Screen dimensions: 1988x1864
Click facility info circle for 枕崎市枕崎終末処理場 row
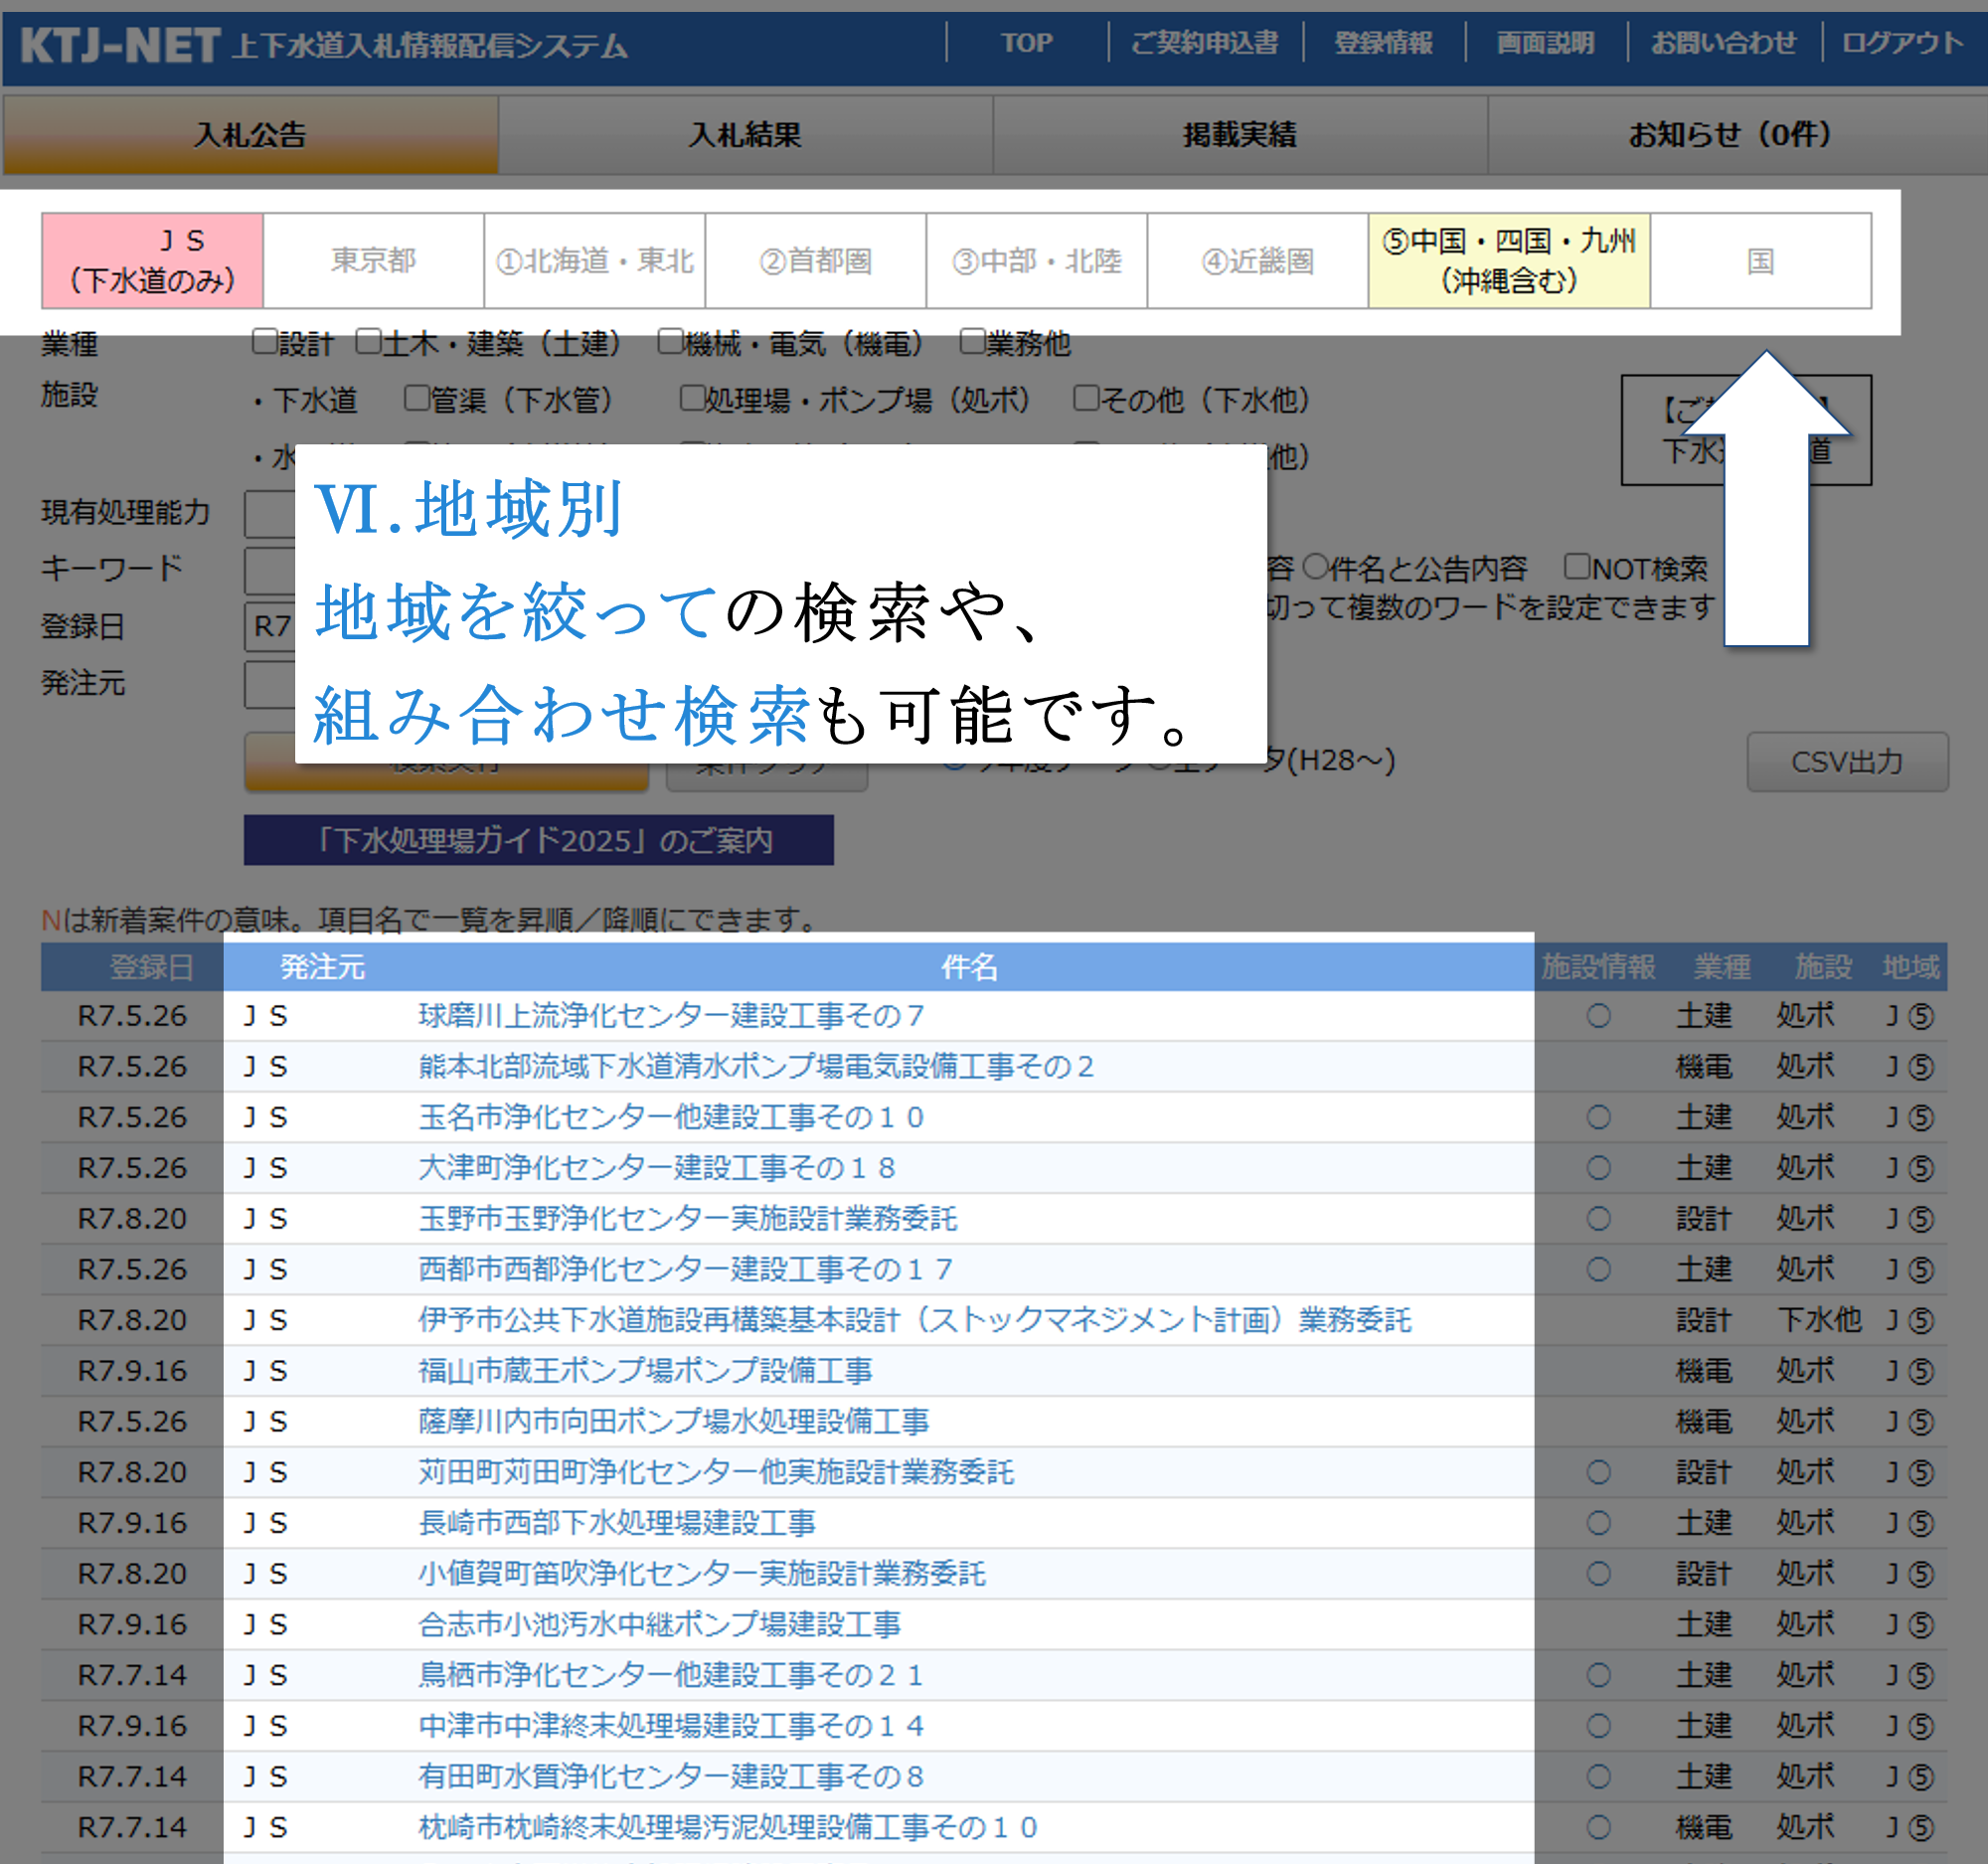pos(1598,1827)
